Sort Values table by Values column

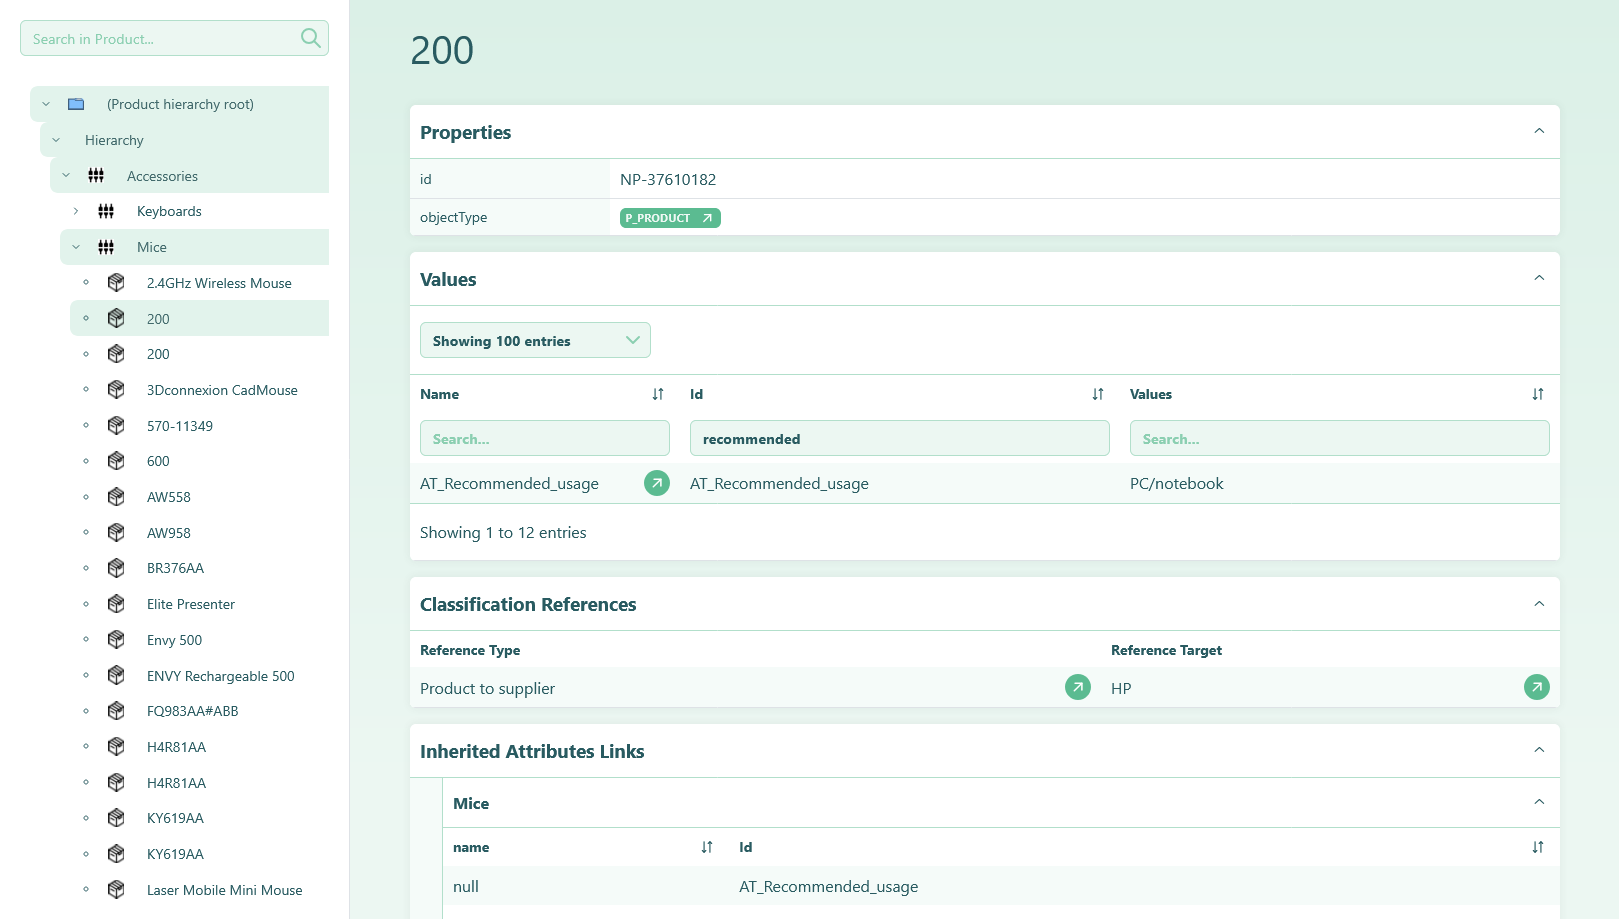point(1538,394)
